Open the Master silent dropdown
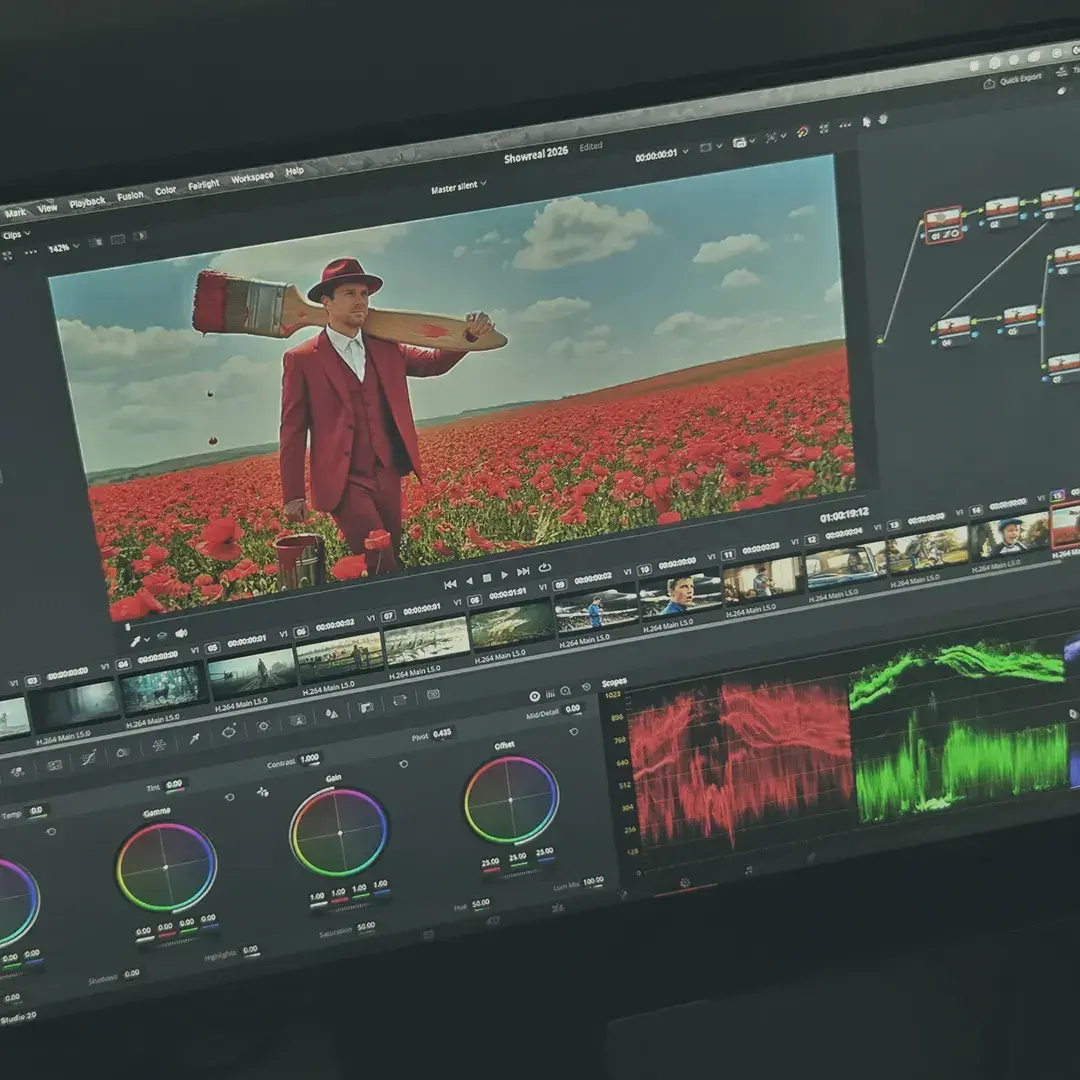Image resolution: width=1080 pixels, height=1080 pixels. point(459,187)
